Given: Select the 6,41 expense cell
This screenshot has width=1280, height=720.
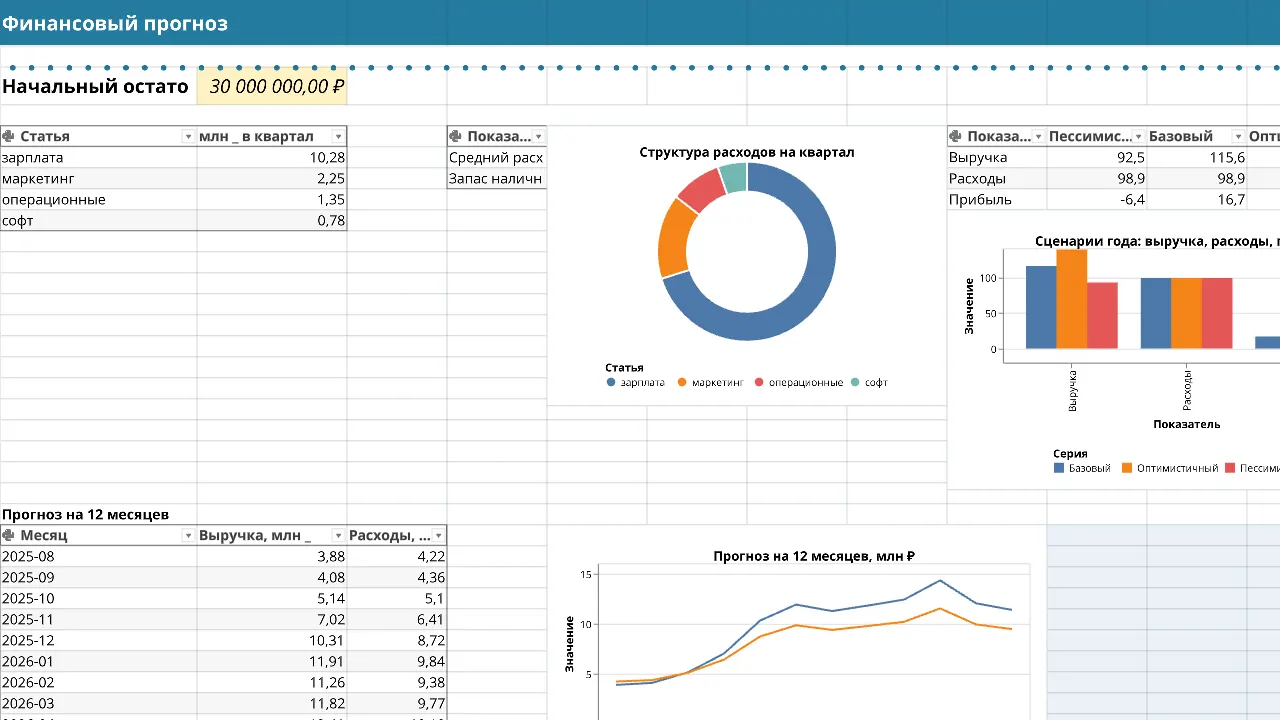Looking at the screenshot, I should point(397,620).
